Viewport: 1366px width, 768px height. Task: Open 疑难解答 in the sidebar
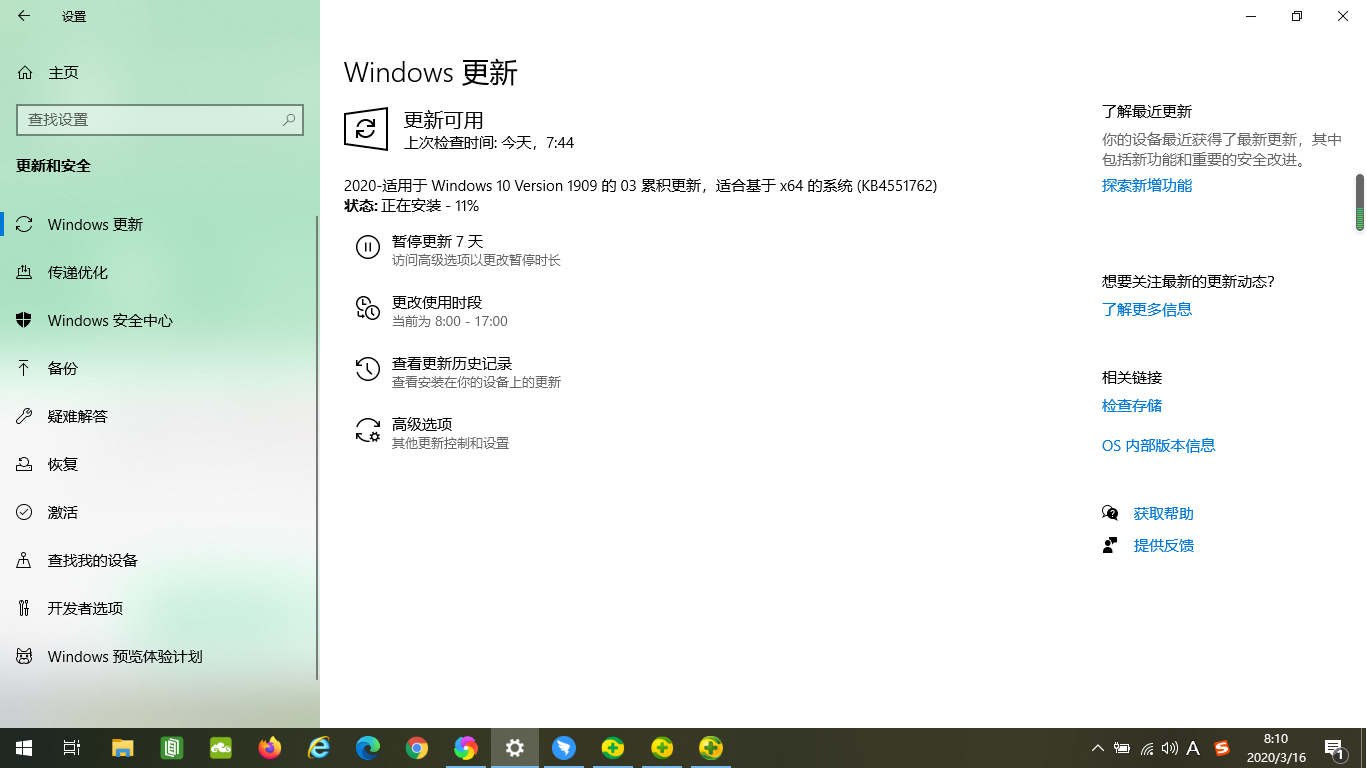[160, 416]
